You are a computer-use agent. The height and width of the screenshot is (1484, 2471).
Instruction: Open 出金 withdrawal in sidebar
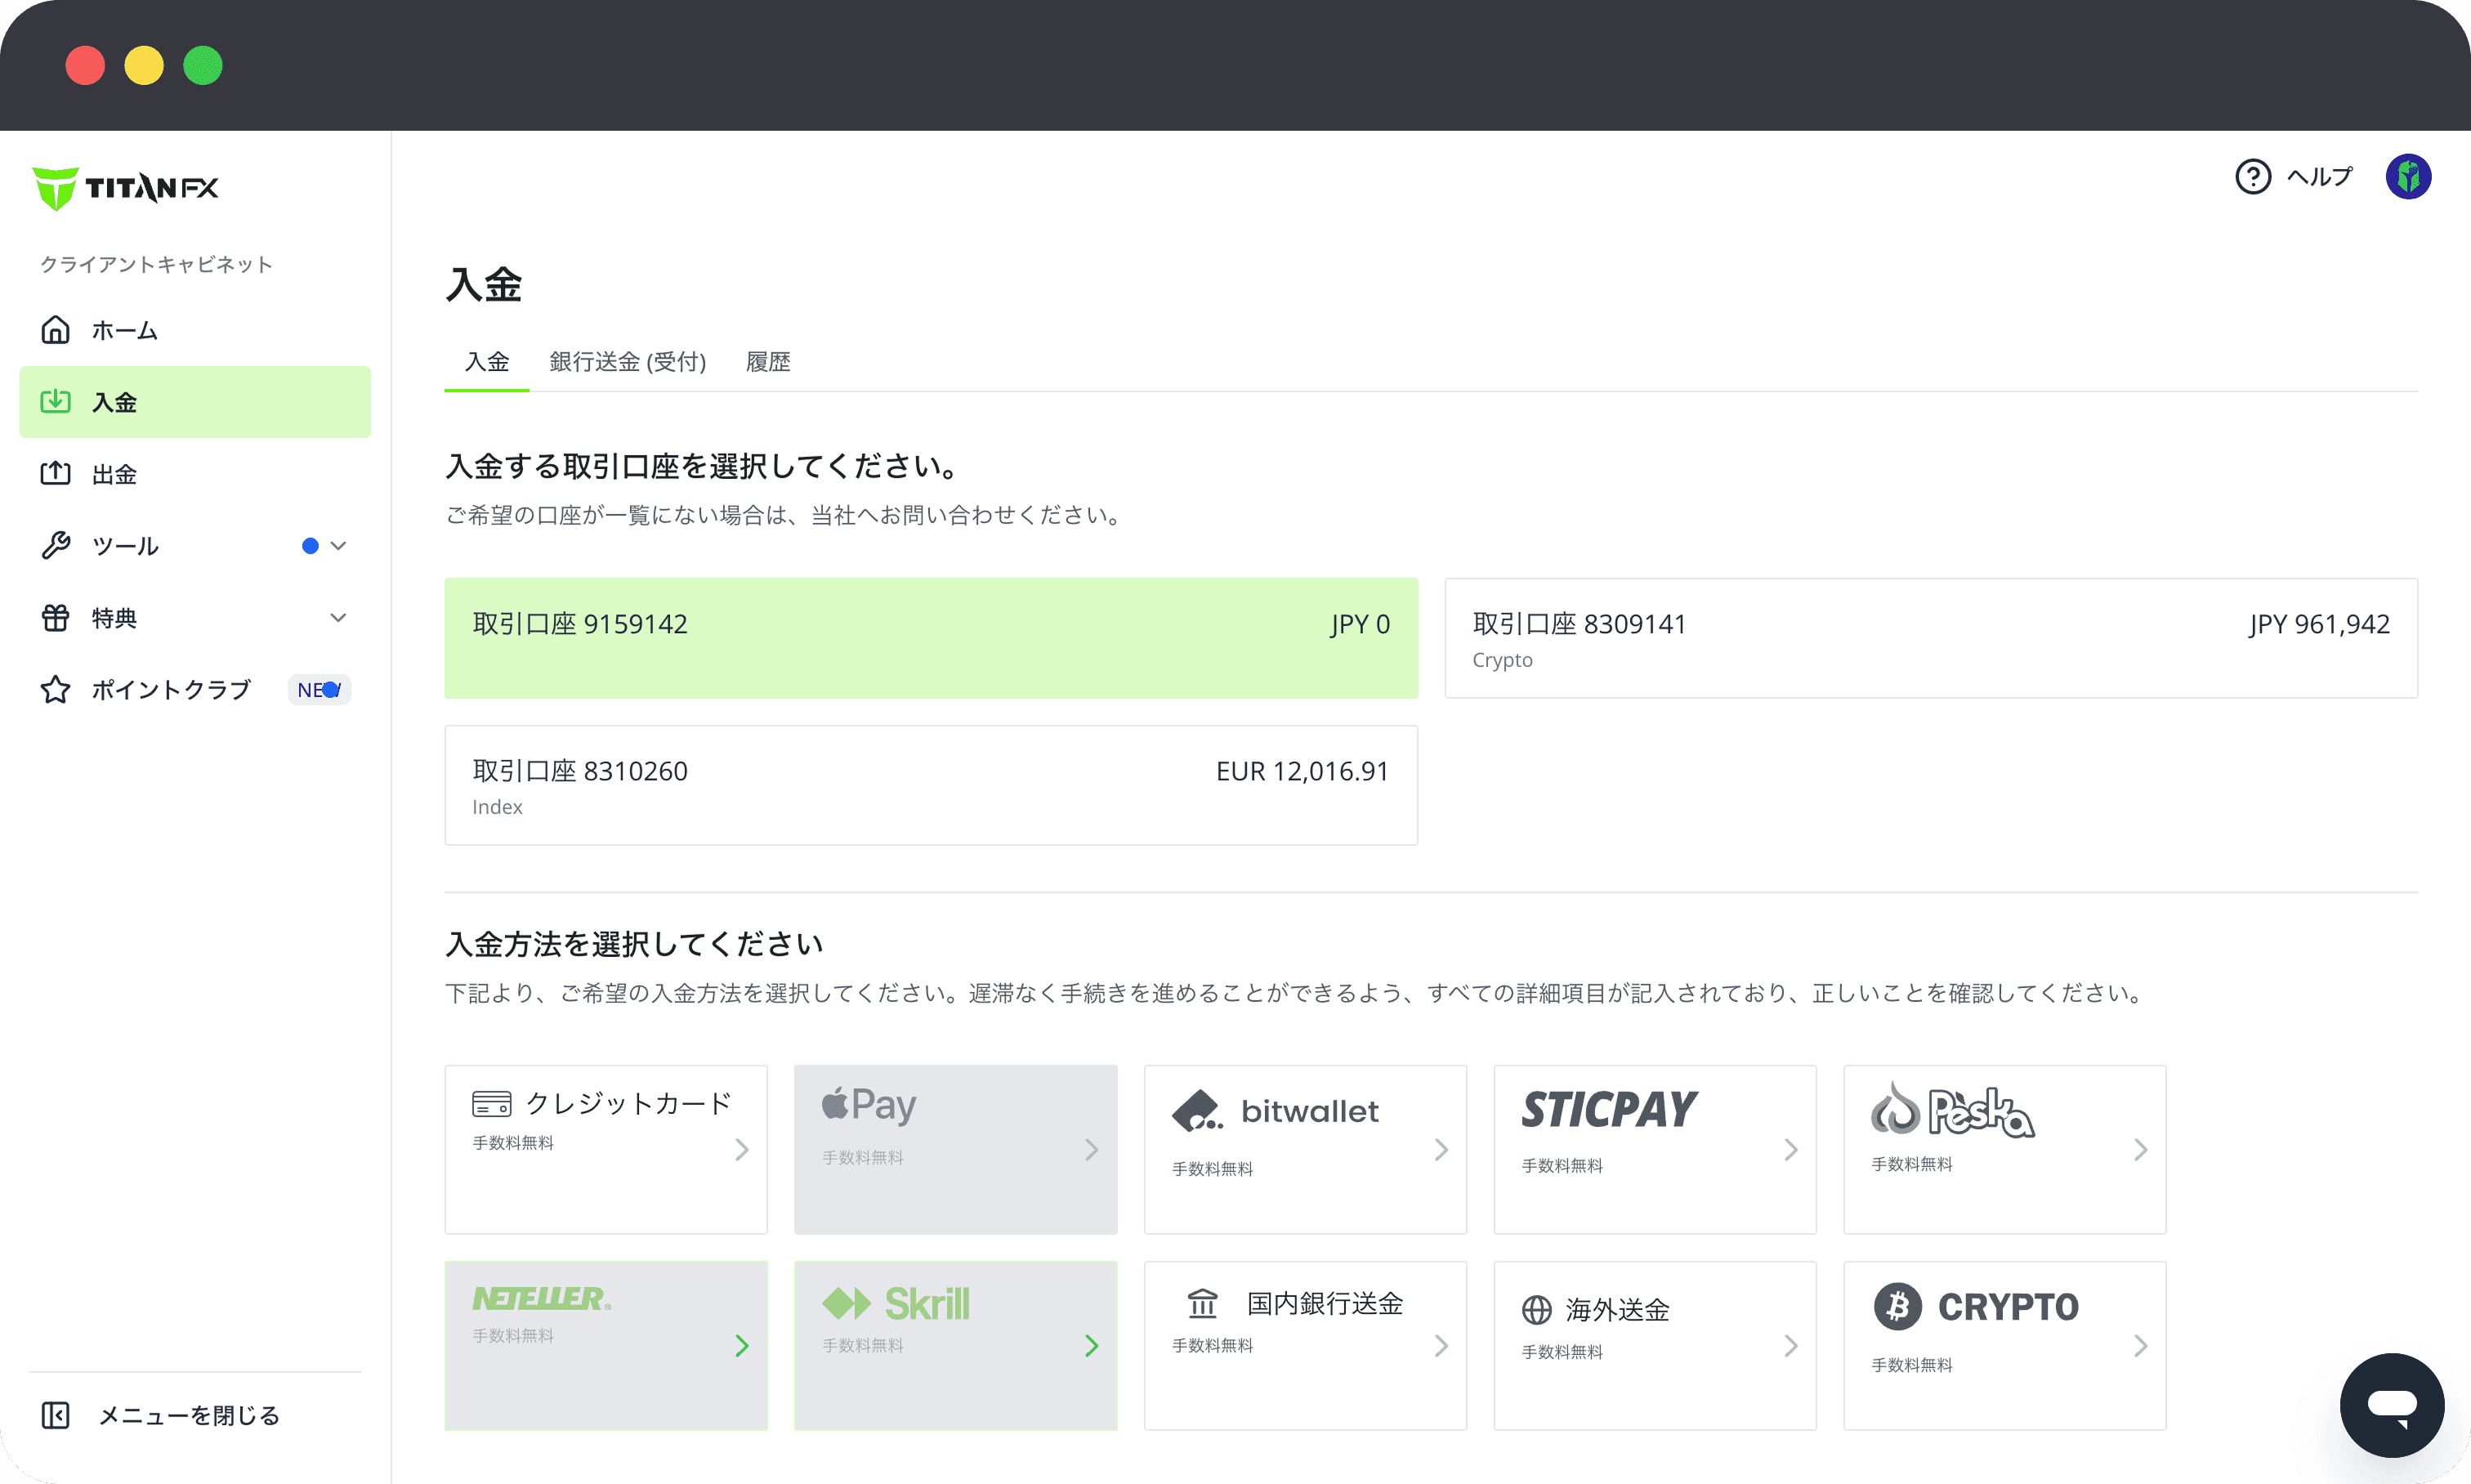click(114, 474)
